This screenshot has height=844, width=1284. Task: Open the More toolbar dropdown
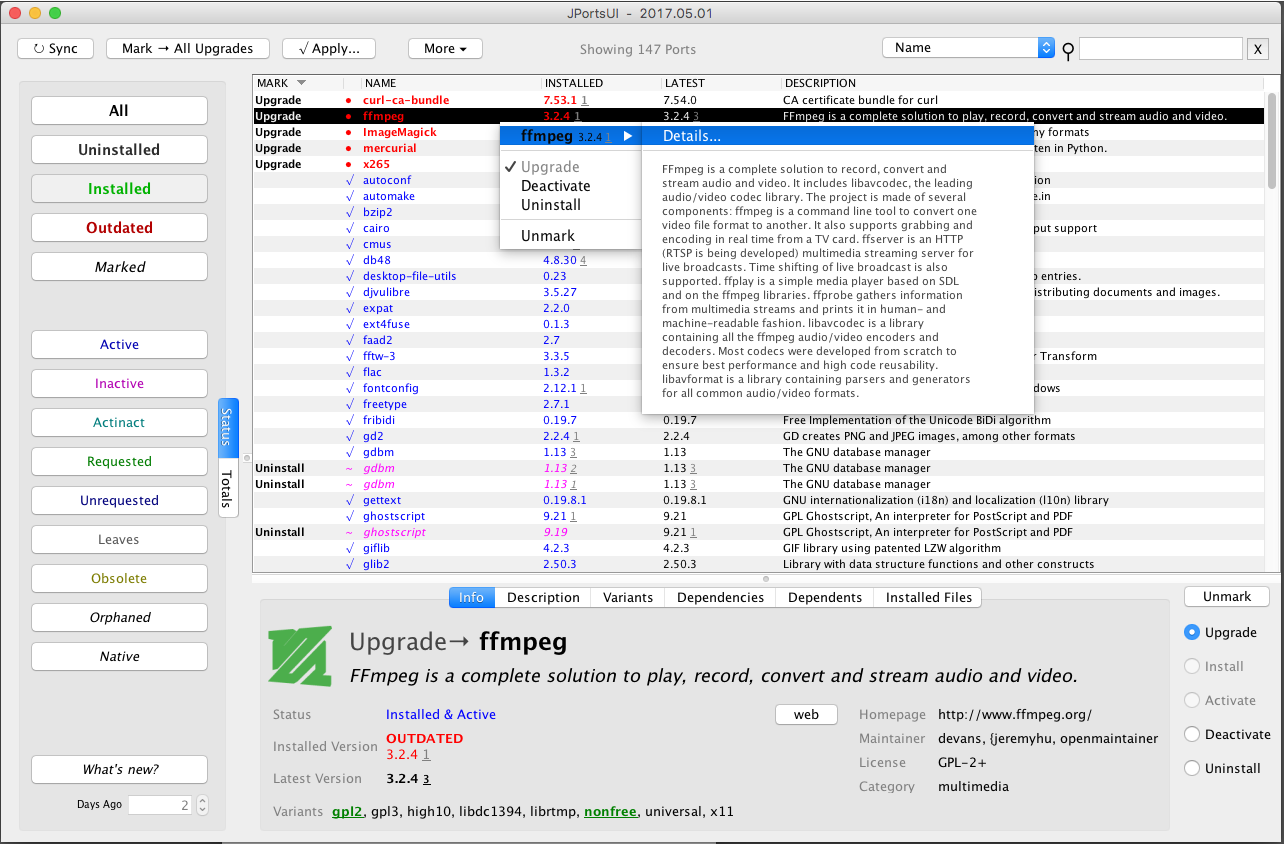click(x=444, y=47)
